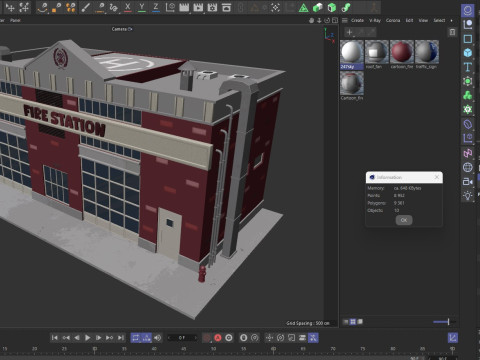
Task: Toggle the Y axis lock
Action: 142,7
